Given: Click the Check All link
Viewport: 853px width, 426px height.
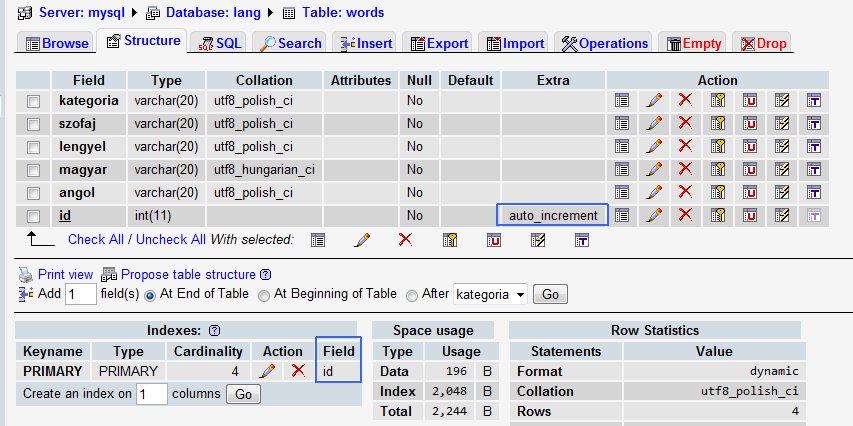Looking at the screenshot, I should coord(96,239).
